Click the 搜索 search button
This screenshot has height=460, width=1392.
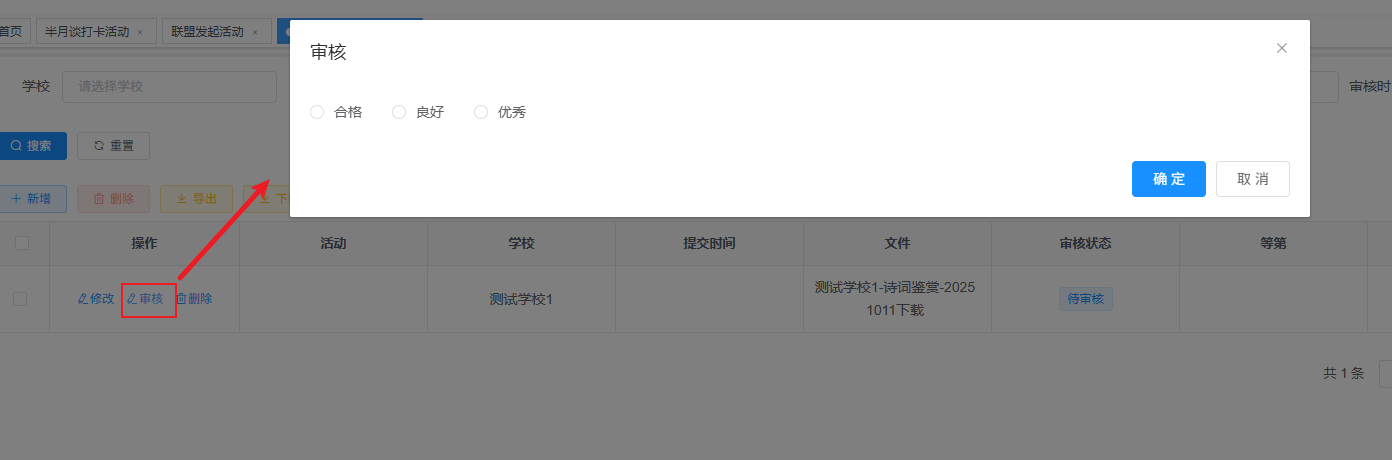(32, 146)
